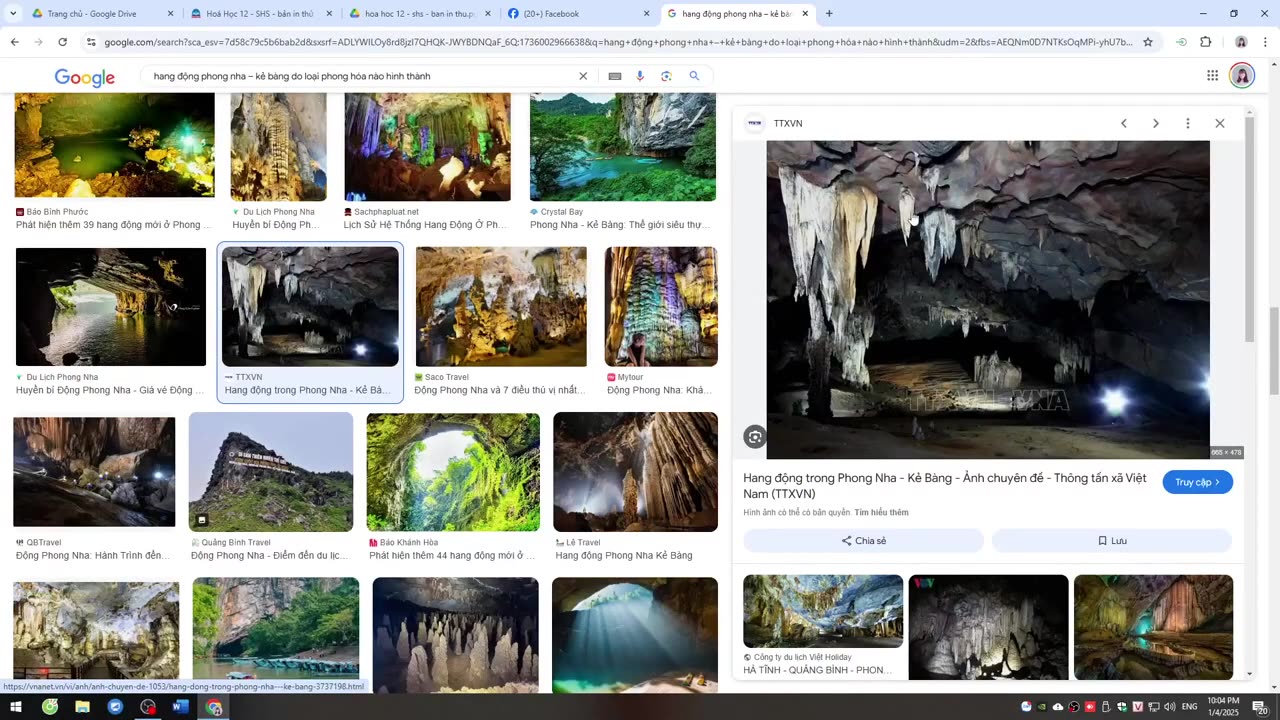Open File Explorer from the taskbar
The height and width of the screenshot is (720, 1280).
tap(82, 707)
